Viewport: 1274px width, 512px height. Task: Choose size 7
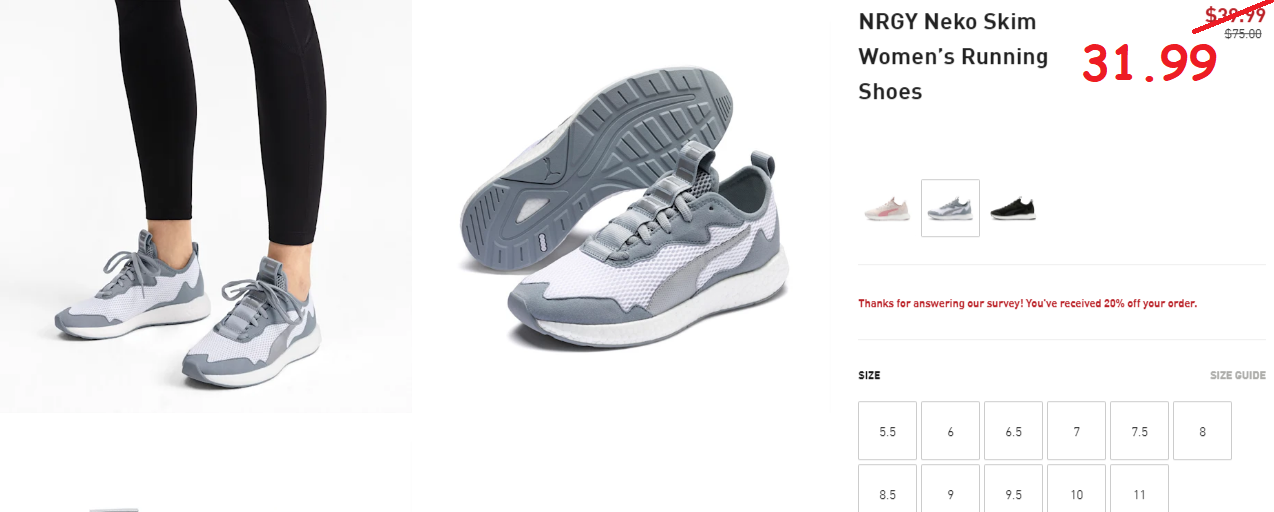pyautogui.click(x=1076, y=431)
